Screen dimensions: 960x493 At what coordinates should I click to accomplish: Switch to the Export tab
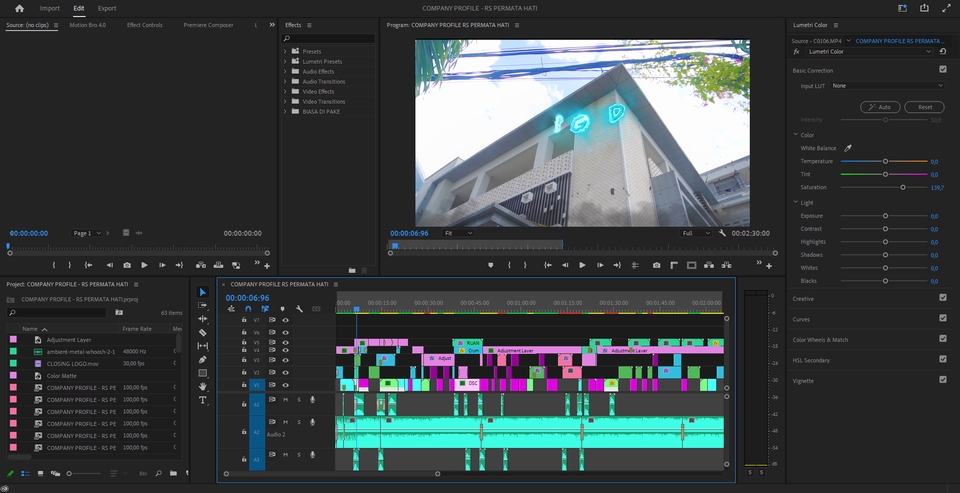[107, 9]
